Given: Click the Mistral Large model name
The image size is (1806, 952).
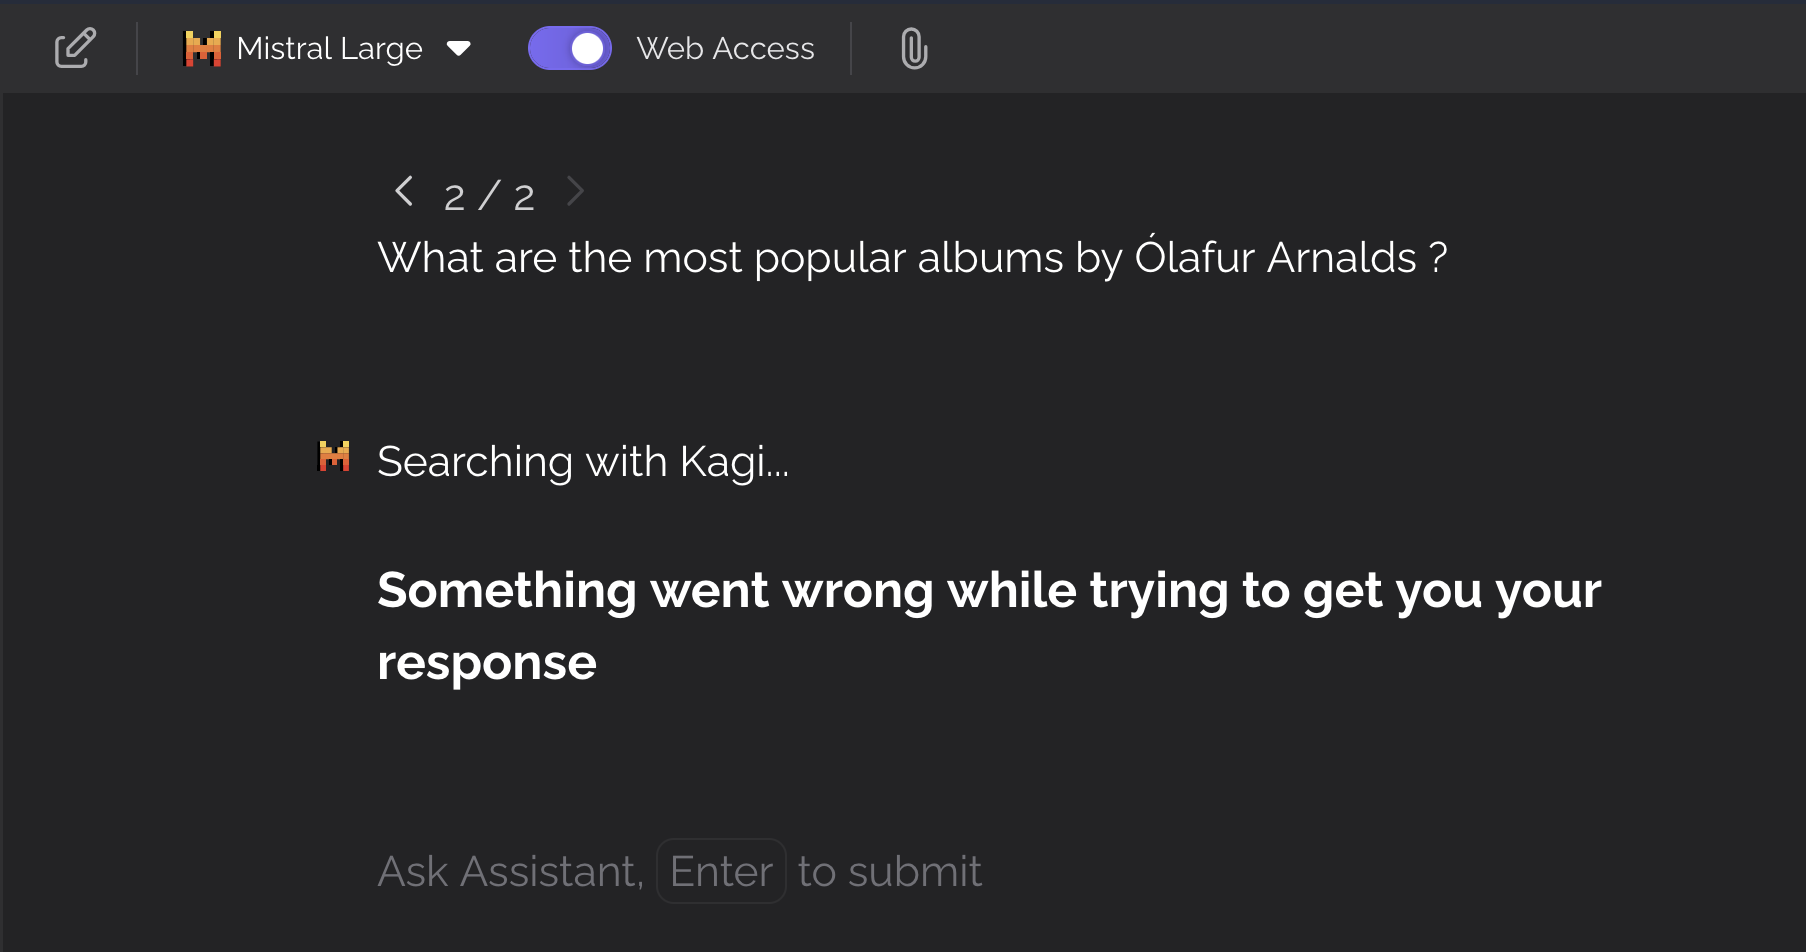Looking at the screenshot, I should click(x=329, y=48).
